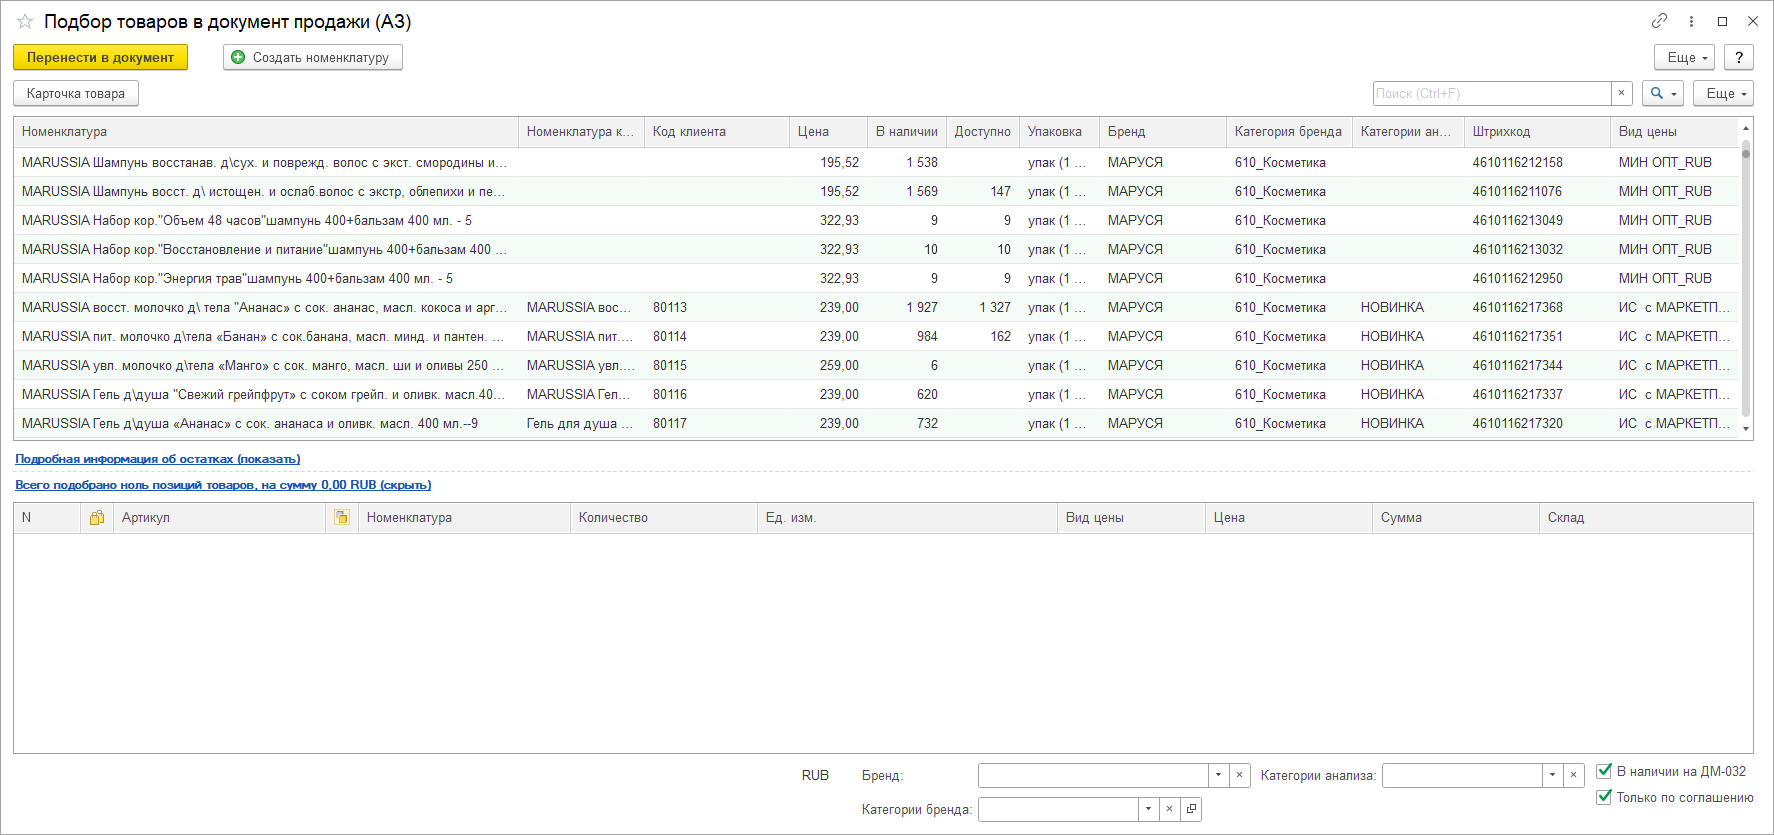The width and height of the screenshot is (1774, 835).
Task: Click the Перенести в документ button
Action: pos(100,58)
